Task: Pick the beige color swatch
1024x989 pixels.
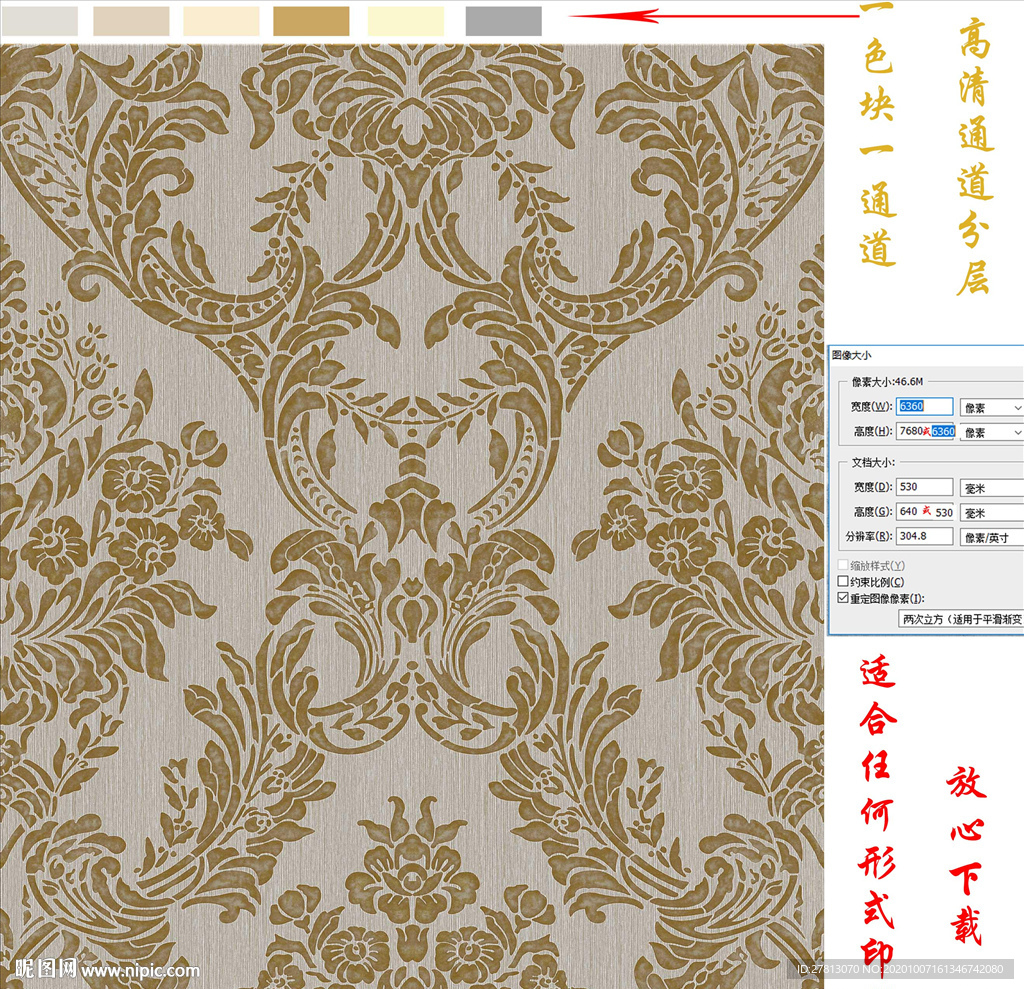Action: [131, 21]
